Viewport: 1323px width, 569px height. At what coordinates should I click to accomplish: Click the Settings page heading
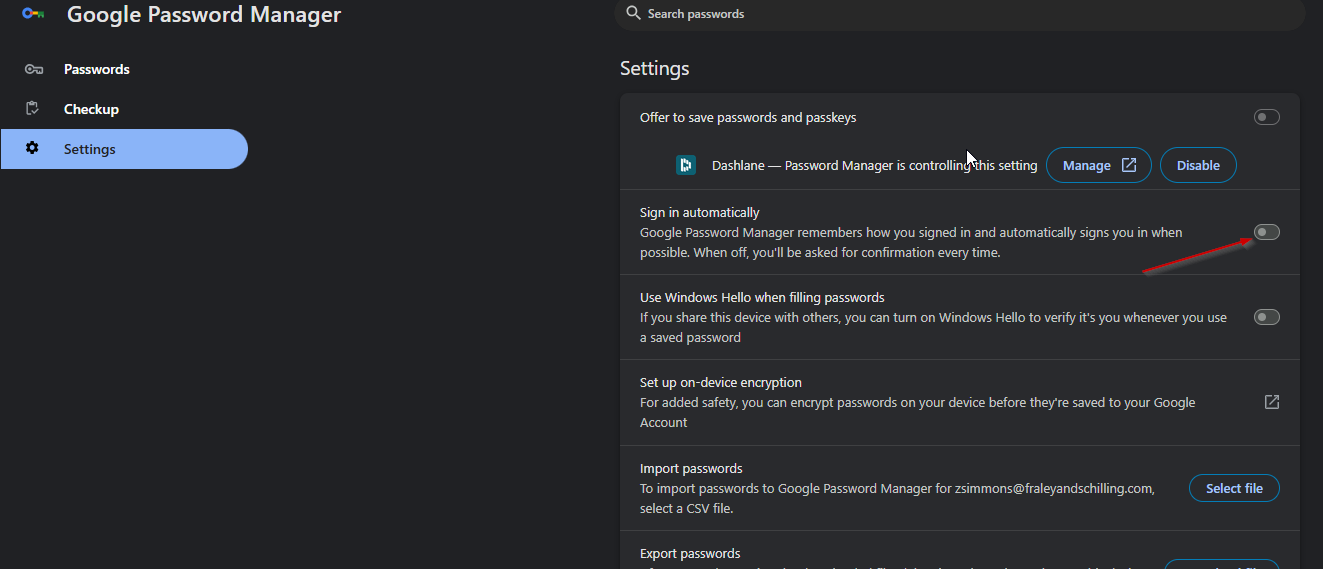click(x=655, y=69)
